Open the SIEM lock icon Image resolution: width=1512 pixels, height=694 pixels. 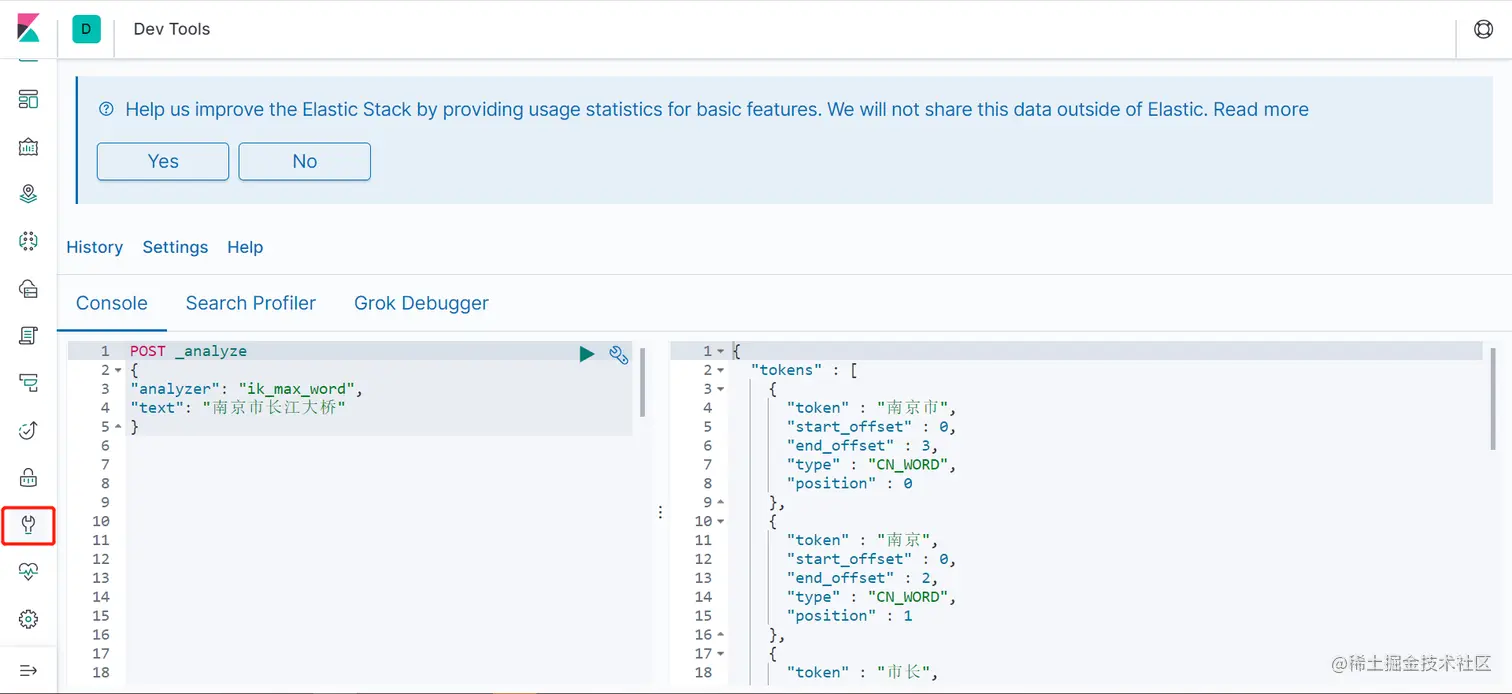28,477
